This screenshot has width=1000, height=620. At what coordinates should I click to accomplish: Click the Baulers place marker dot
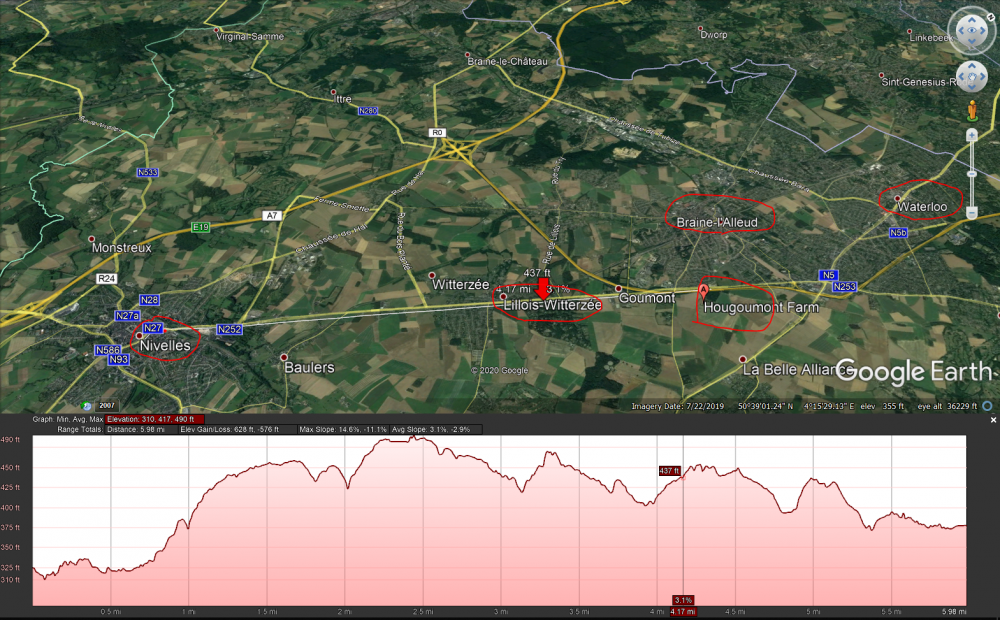284,357
